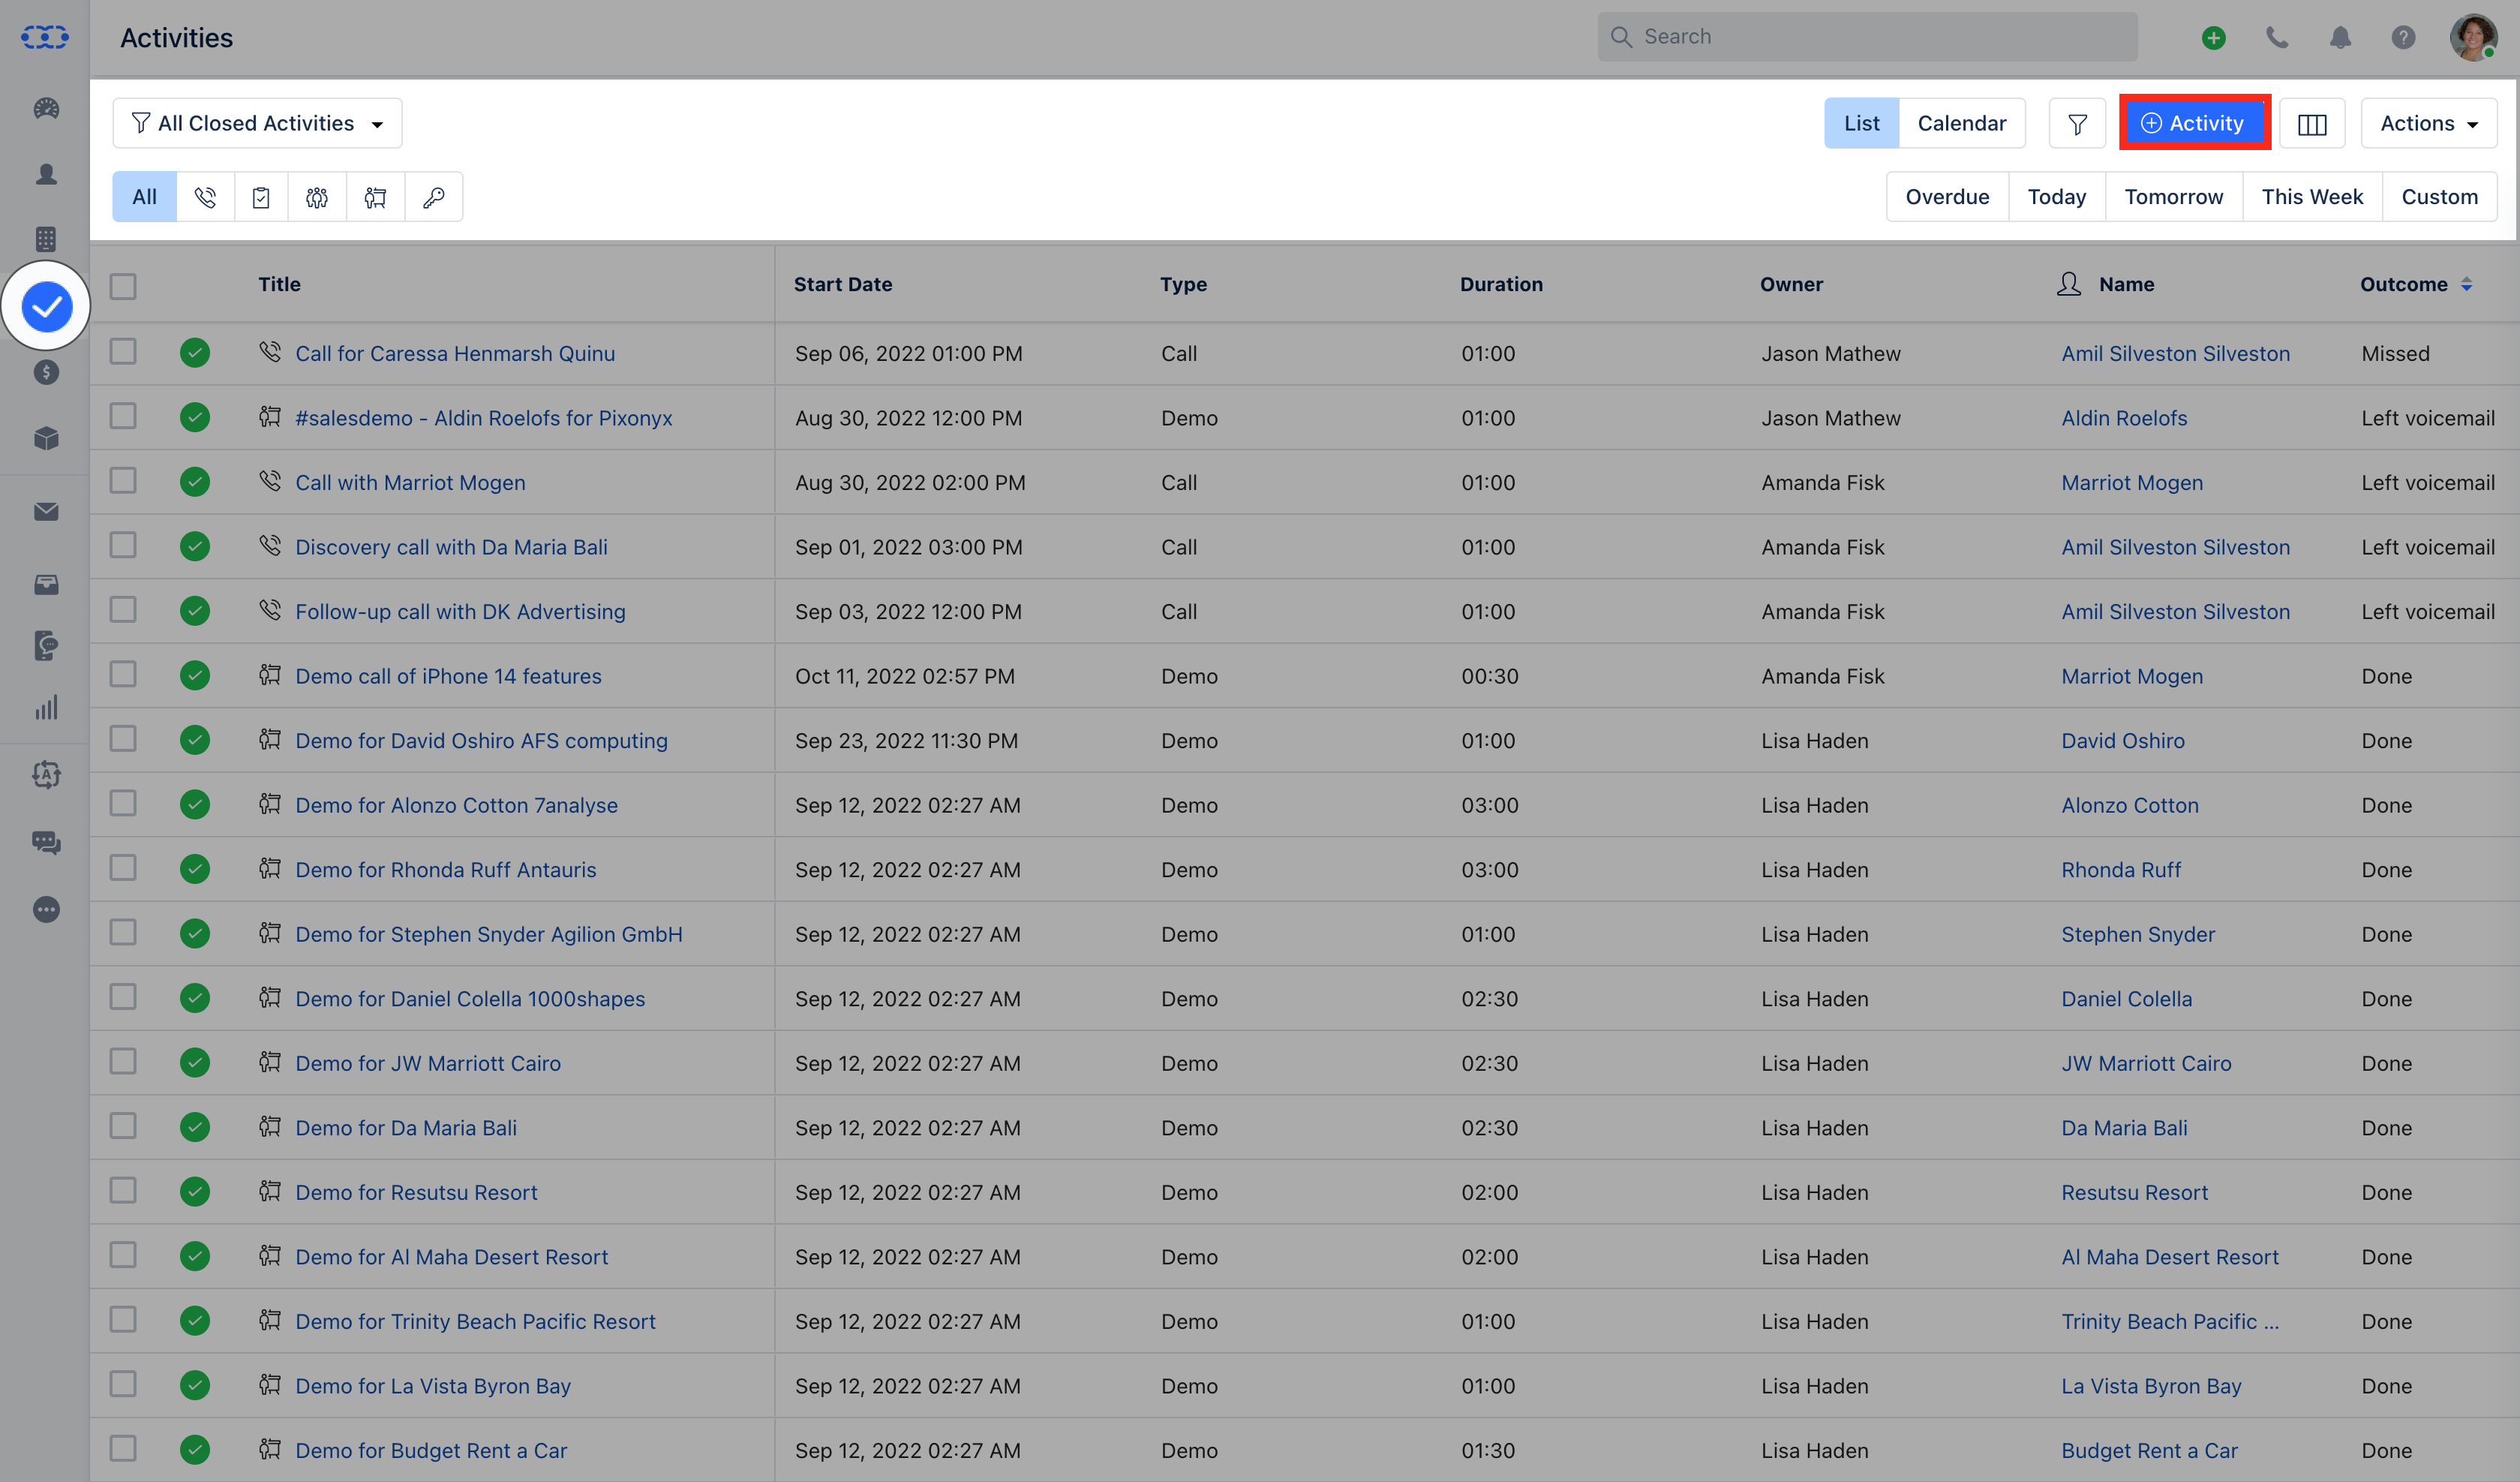Open notifications bell icon
Screen dimensions: 2520x1482
tap(2340, 38)
